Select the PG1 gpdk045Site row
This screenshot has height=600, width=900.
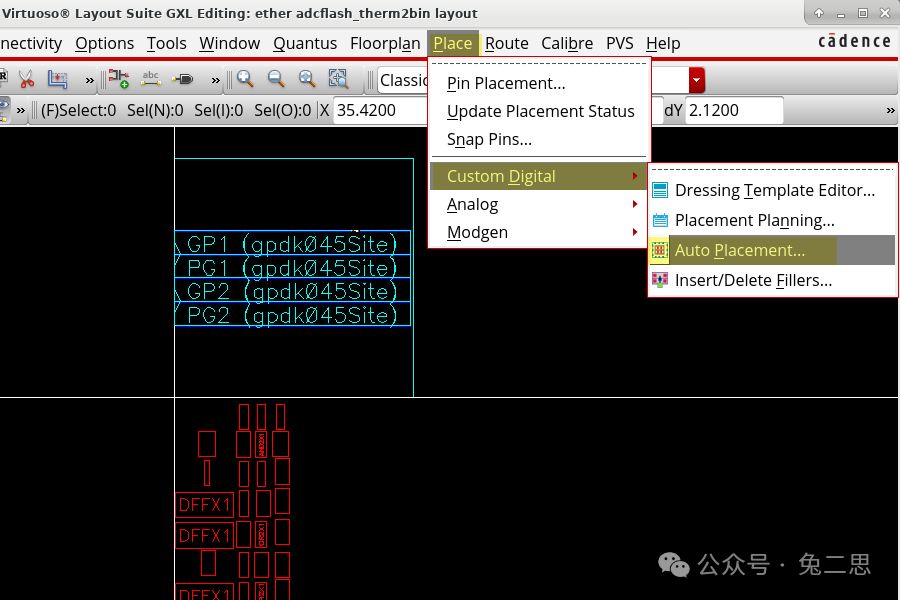click(293, 266)
